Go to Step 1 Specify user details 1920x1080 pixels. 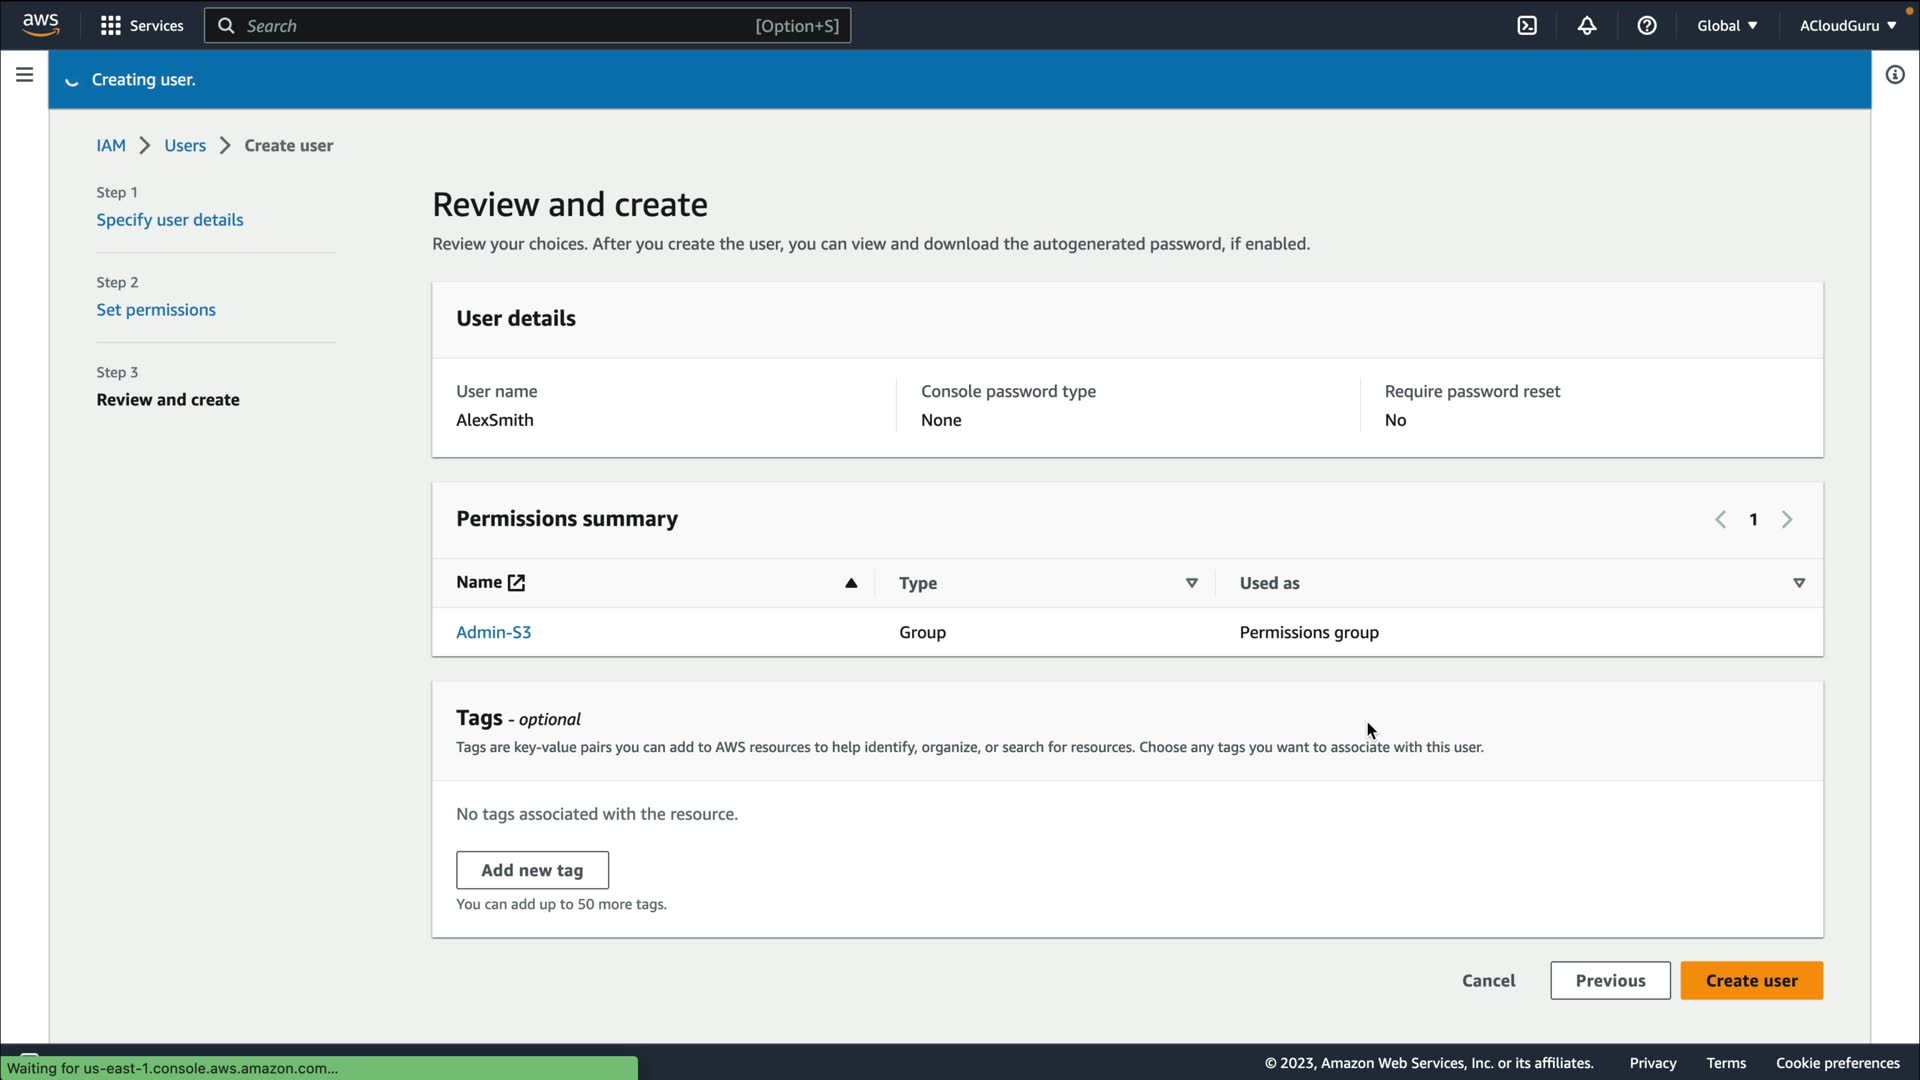[x=170, y=220]
